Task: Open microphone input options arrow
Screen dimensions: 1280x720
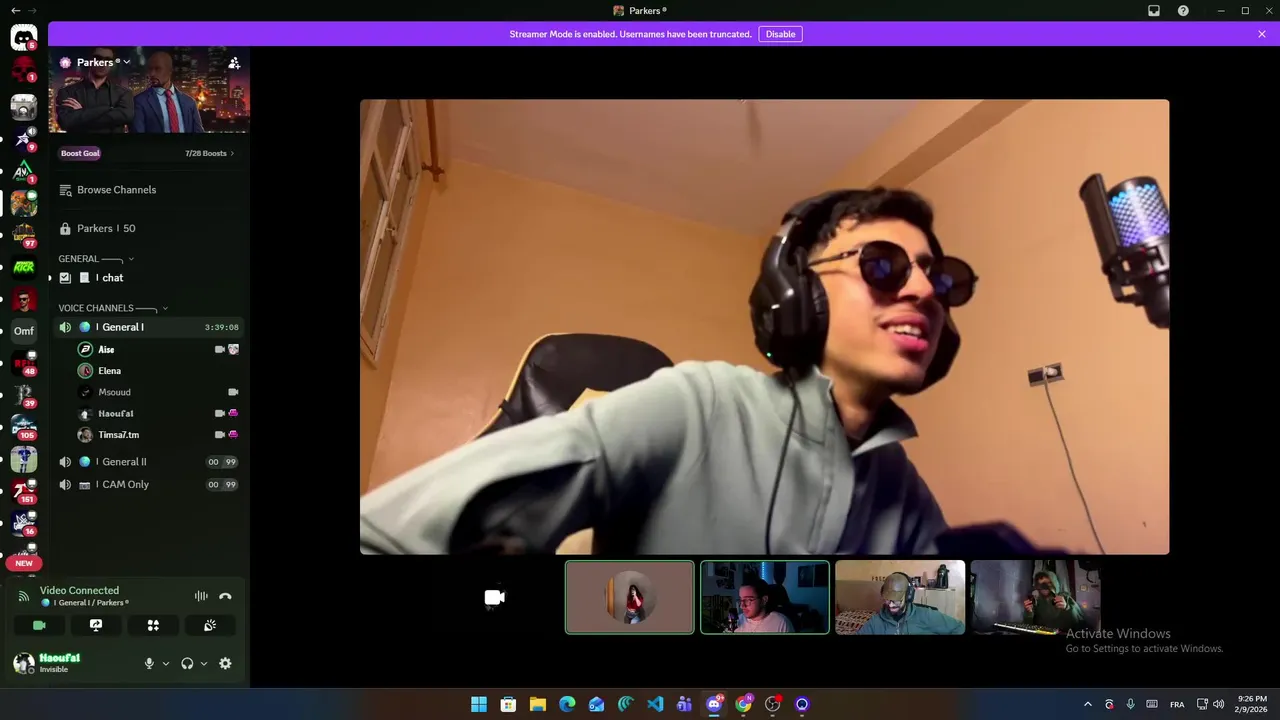Action: pos(166,663)
